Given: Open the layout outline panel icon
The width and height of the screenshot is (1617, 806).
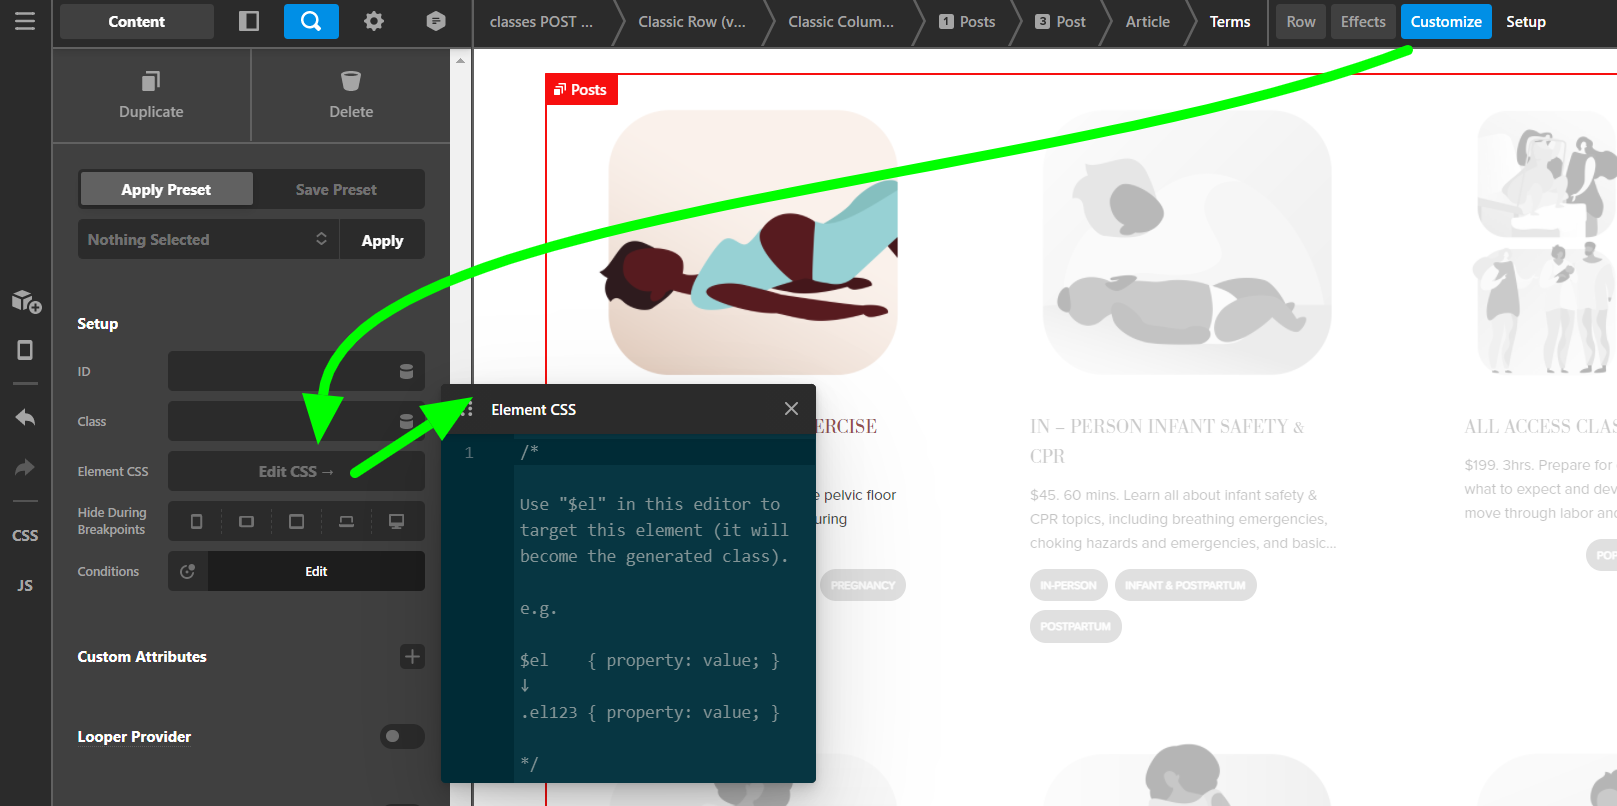Looking at the screenshot, I should [249, 21].
